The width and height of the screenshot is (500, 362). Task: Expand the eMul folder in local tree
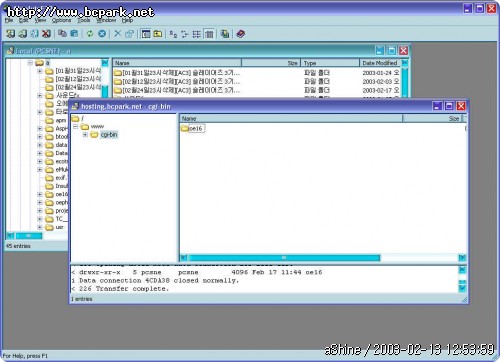(40, 170)
